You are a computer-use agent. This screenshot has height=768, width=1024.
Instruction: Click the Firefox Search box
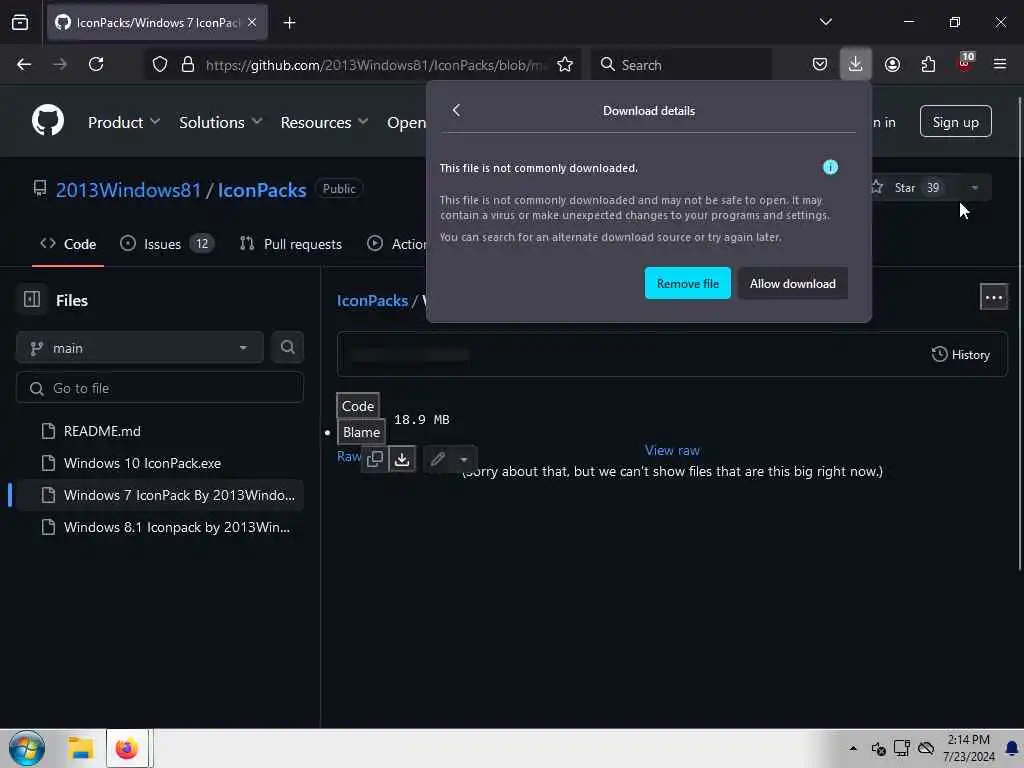pyautogui.click(x=681, y=65)
